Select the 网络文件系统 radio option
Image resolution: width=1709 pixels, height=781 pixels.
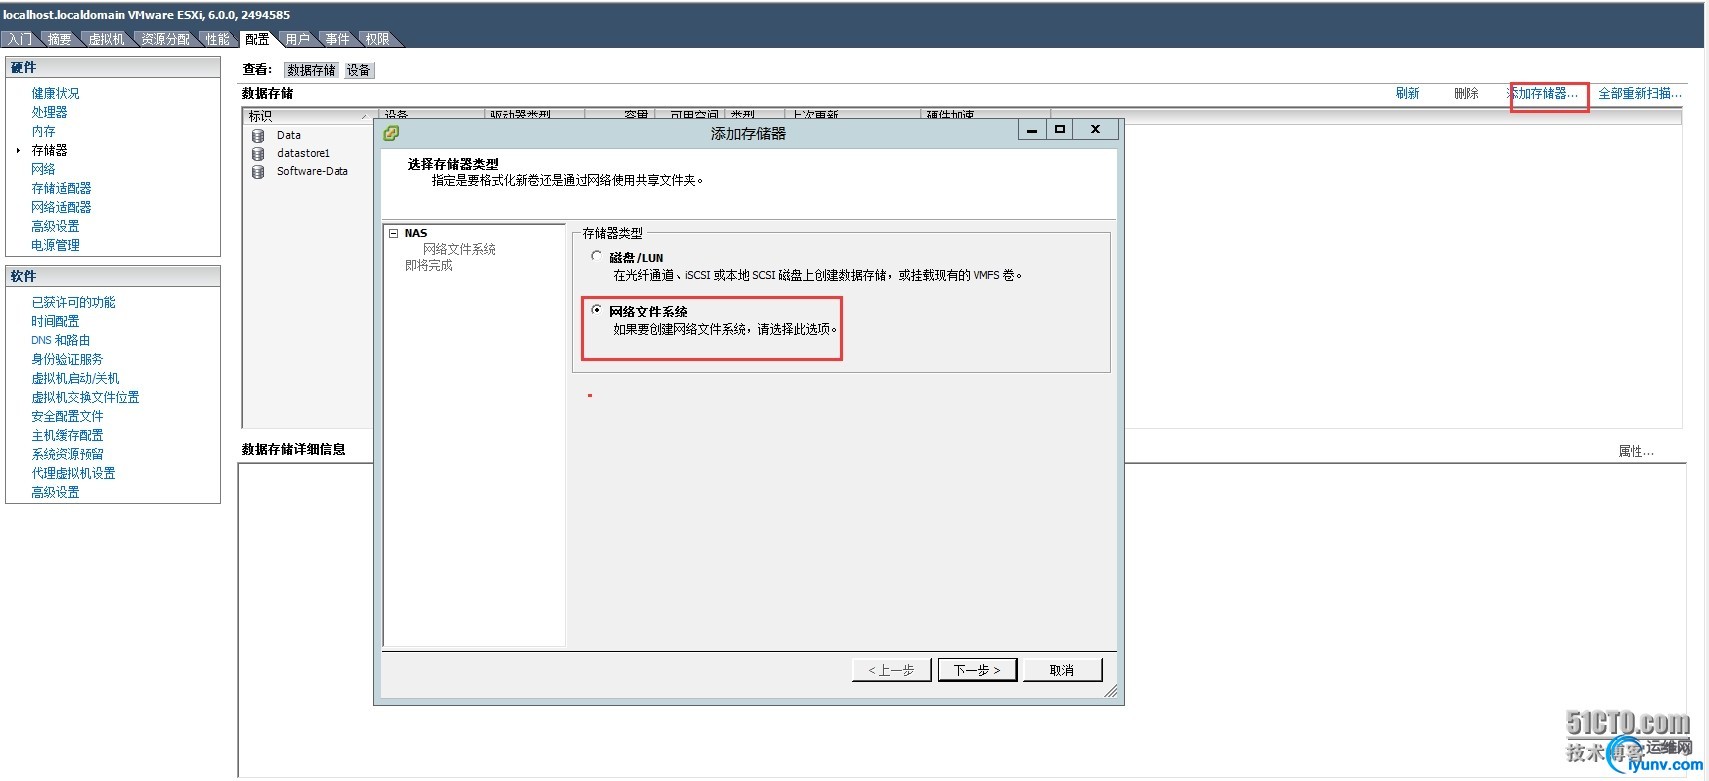(597, 310)
